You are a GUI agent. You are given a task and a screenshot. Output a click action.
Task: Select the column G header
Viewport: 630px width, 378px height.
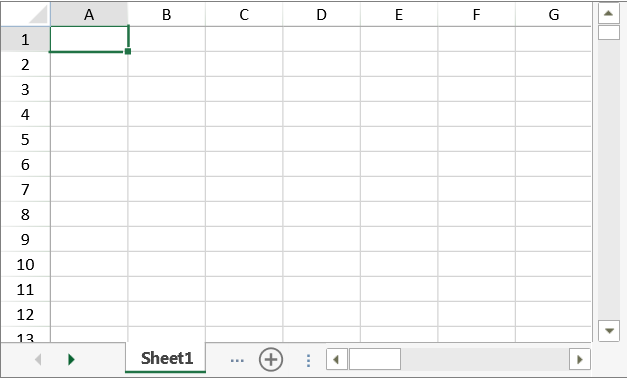554,15
